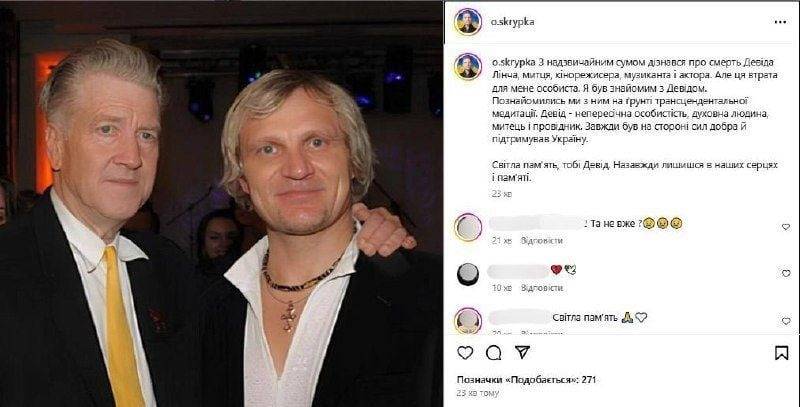This screenshot has height=407, width=800.
Task: Reply to the comment posted 10 хв ago
Action: click(541, 288)
